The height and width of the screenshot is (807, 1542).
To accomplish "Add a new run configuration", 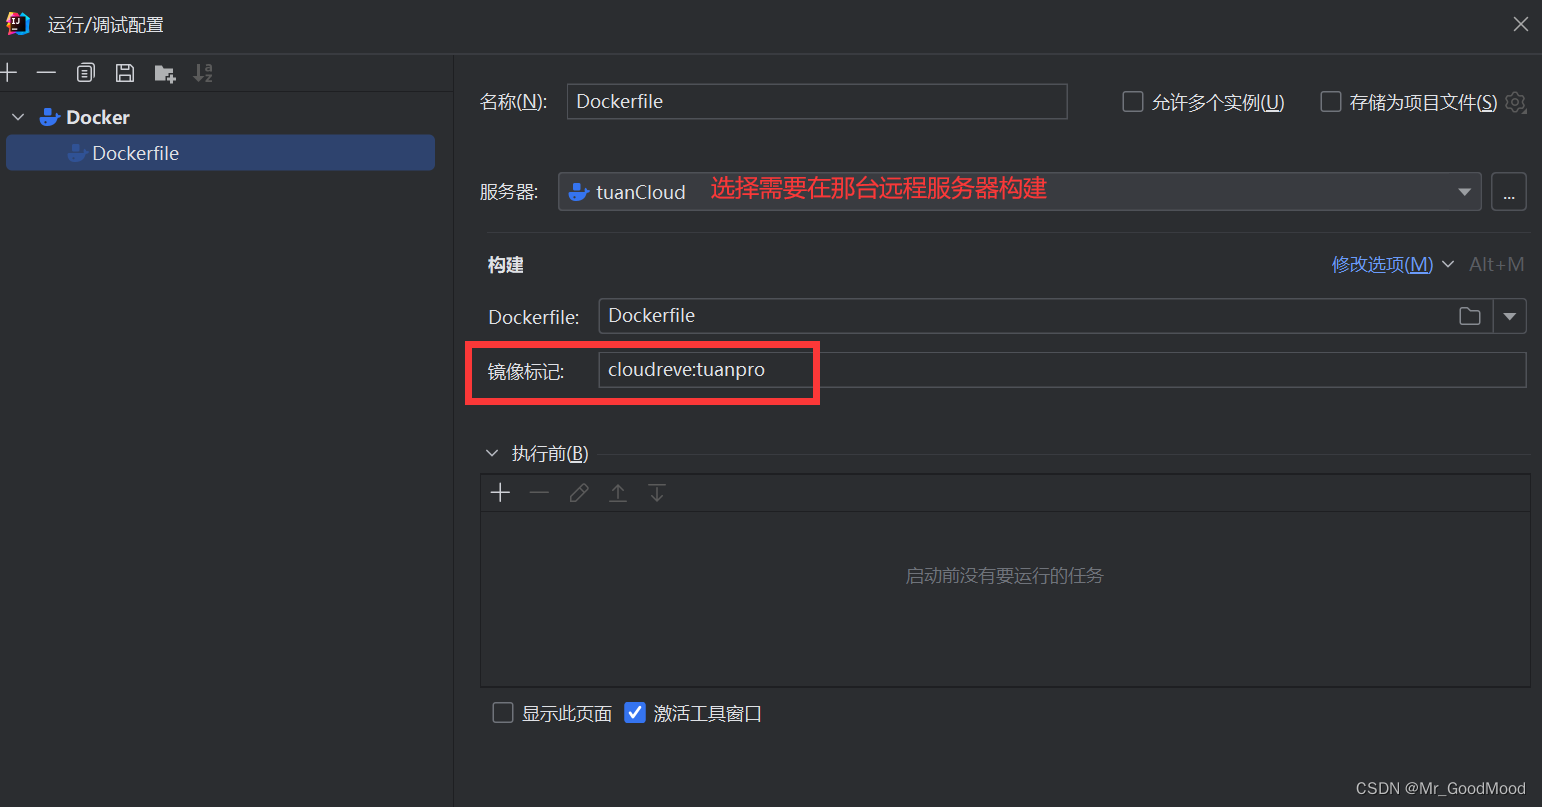I will (10, 72).
